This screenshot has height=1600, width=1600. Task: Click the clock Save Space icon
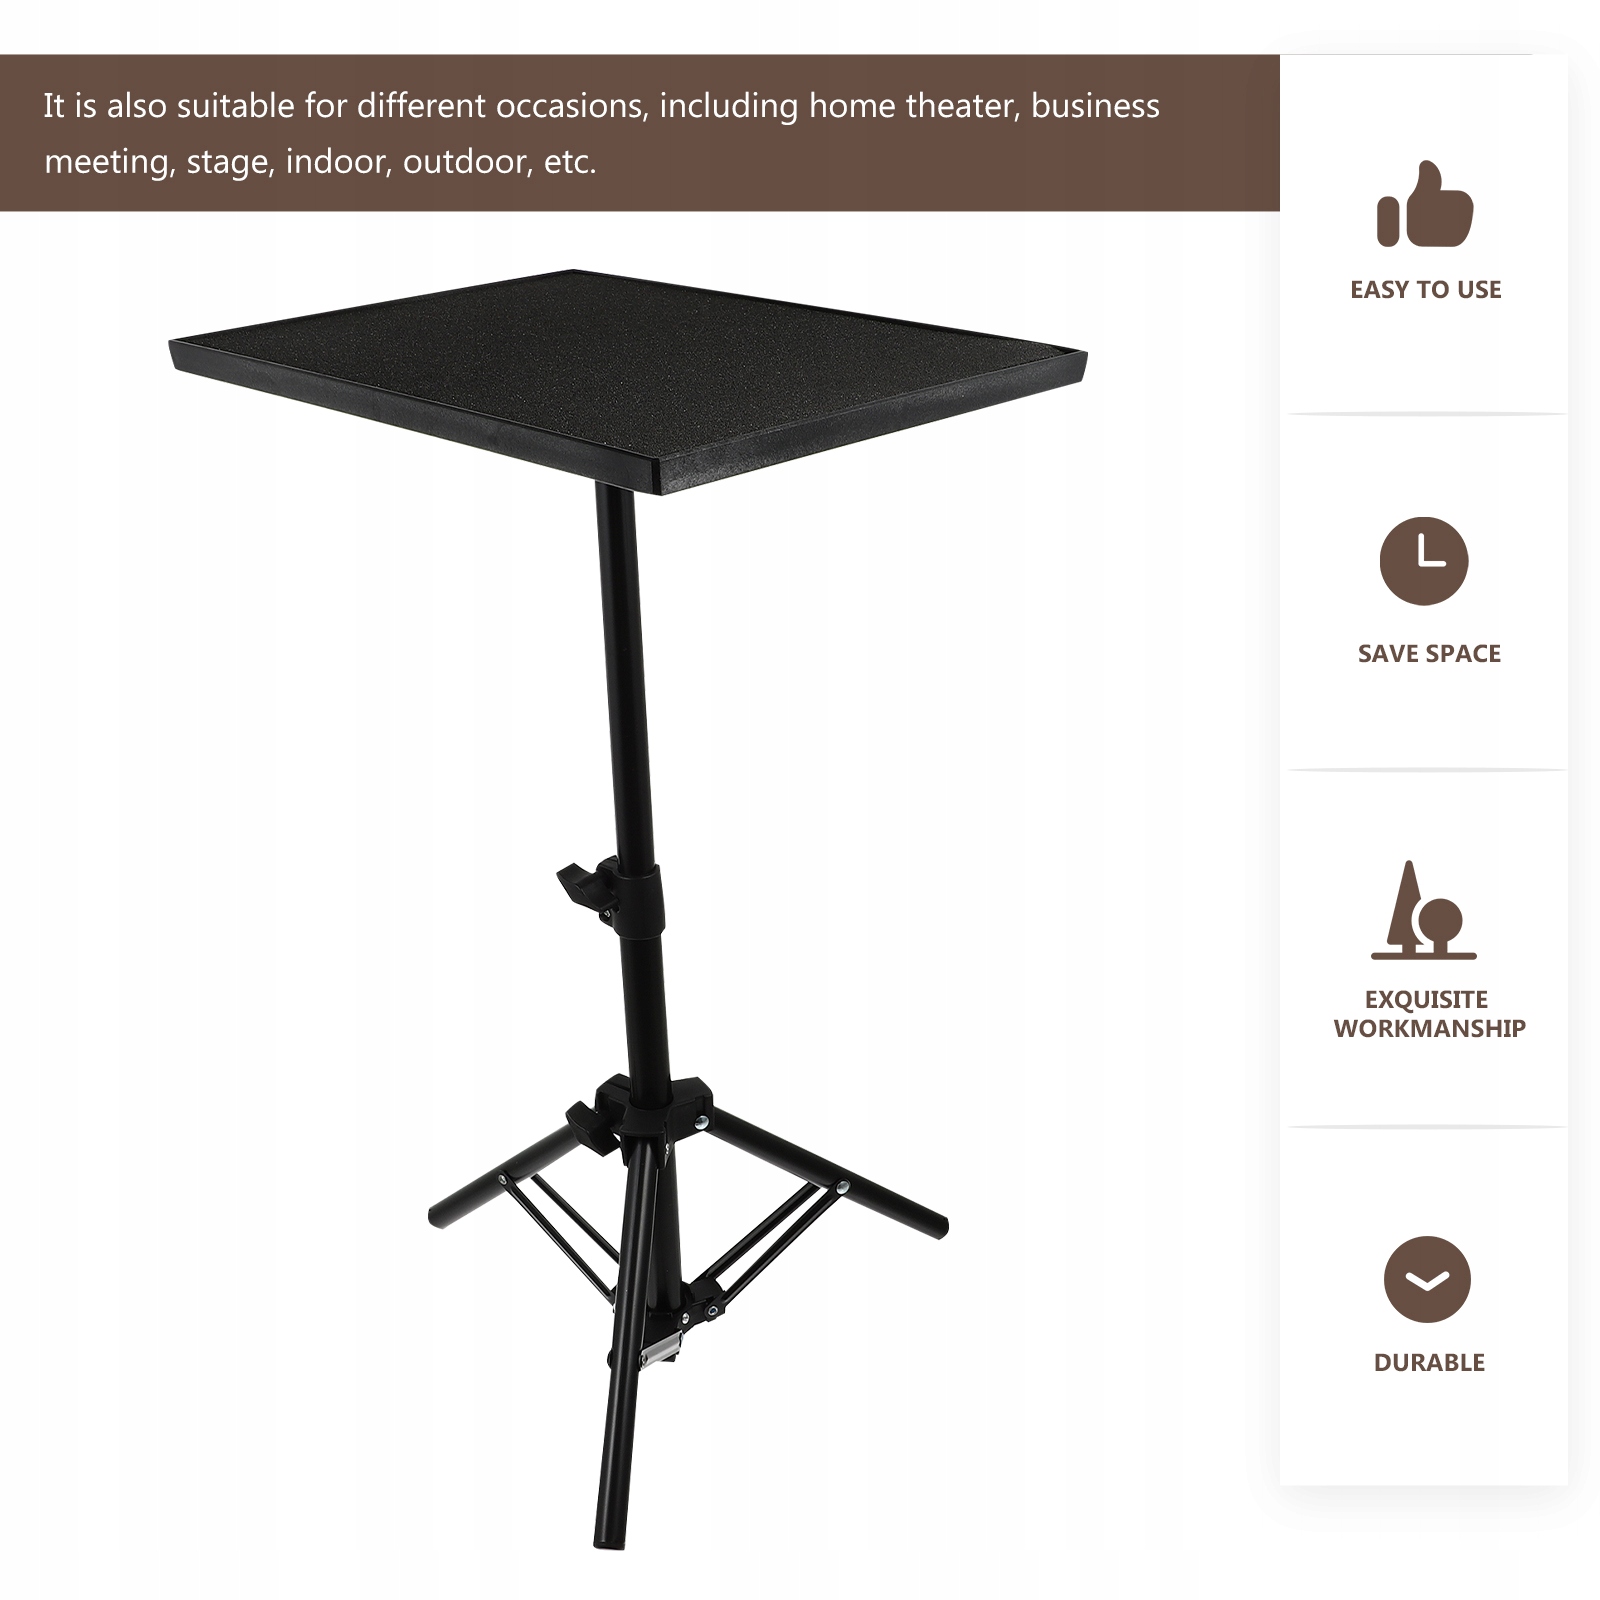coord(1424,561)
